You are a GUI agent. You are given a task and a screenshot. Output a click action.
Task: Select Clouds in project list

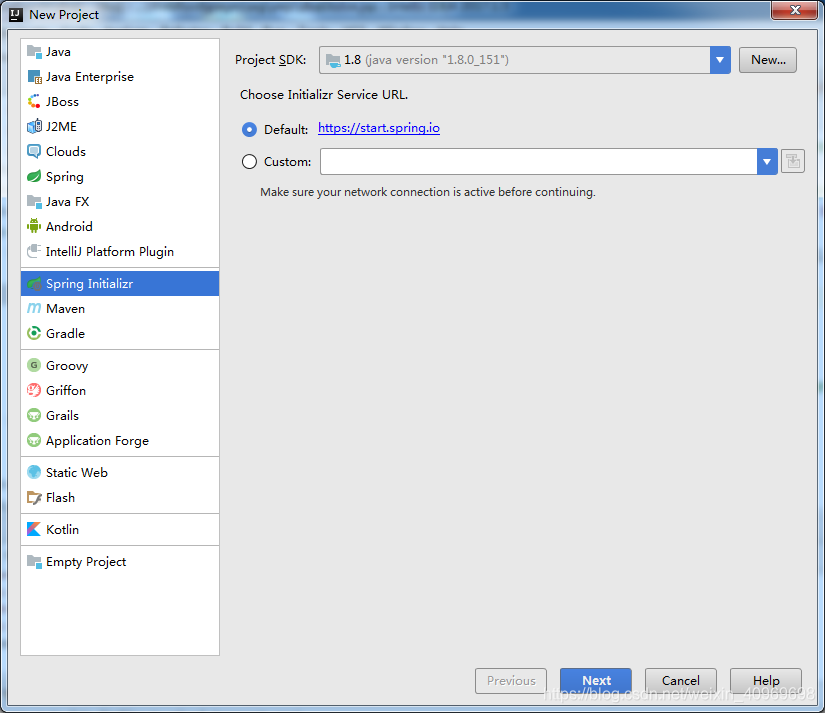(x=120, y=152)
